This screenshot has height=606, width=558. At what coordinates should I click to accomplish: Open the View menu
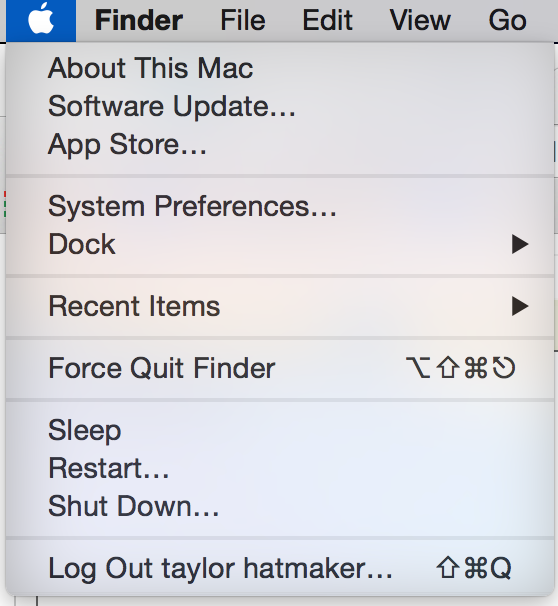pyautogui.click(x=420, y=20)
